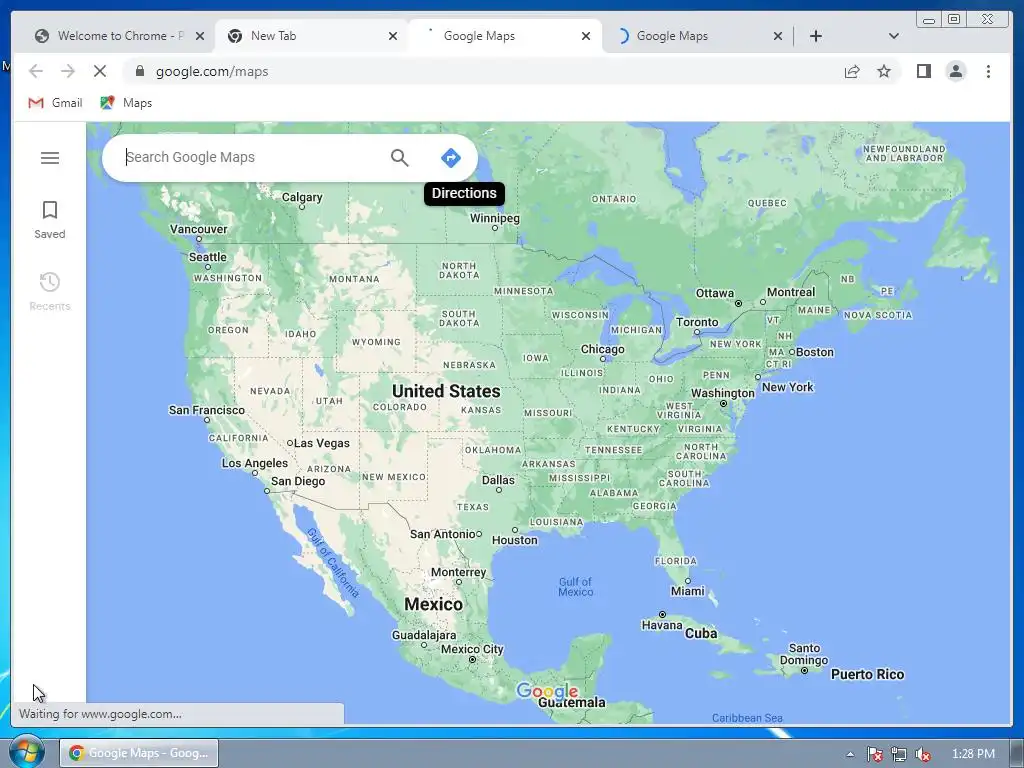This screenshot has height=768, width=1024.
Task: Toggle the Chrome side panel icon
Action: point(923,71)
